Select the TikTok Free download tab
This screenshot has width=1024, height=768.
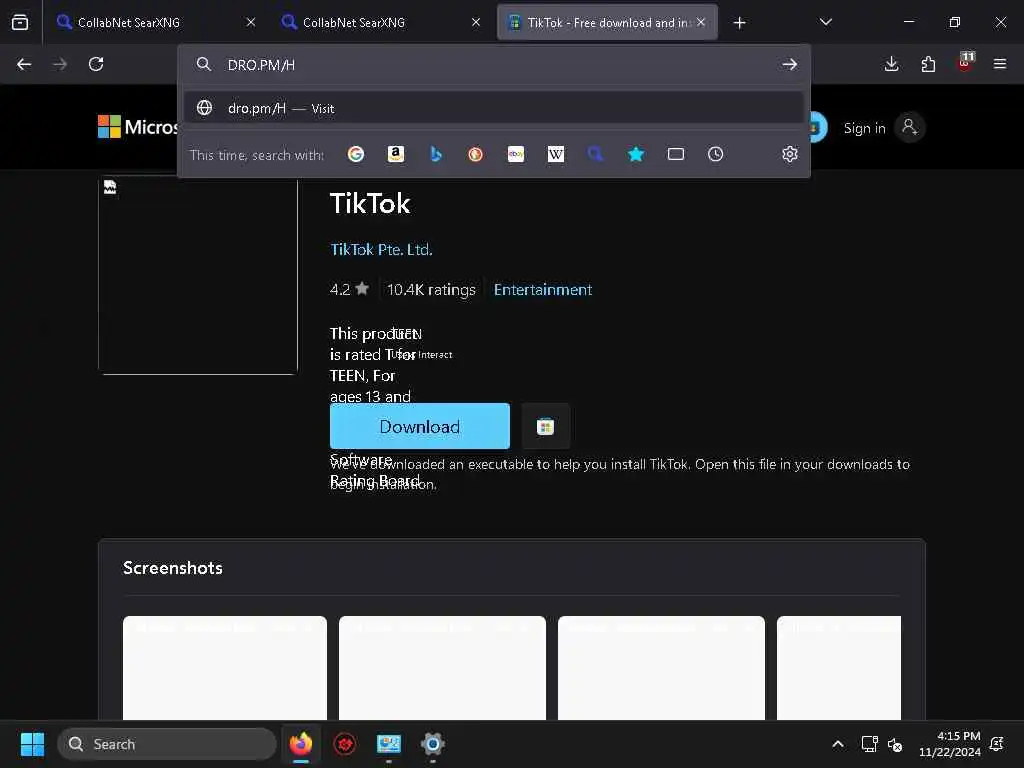point(607,22)
